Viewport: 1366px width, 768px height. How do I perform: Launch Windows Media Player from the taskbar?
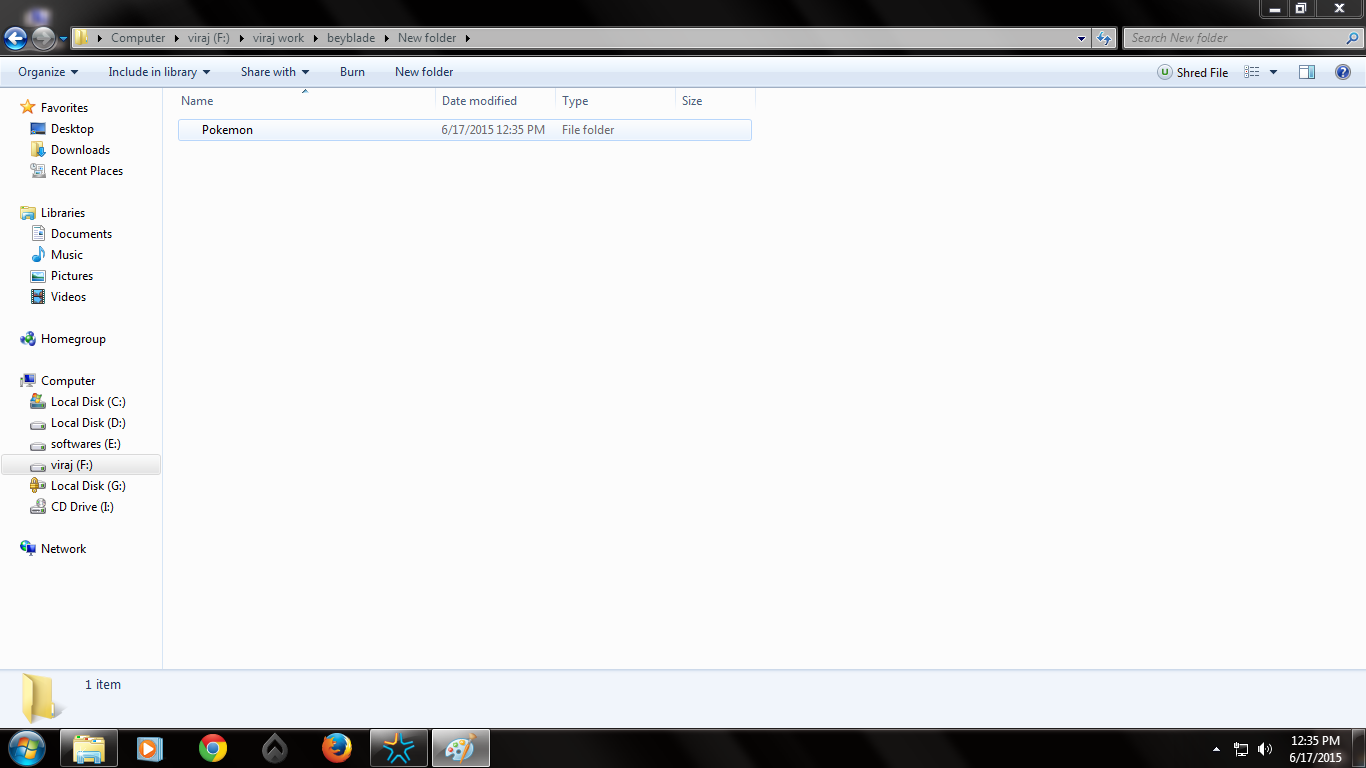tap(150, 748)
